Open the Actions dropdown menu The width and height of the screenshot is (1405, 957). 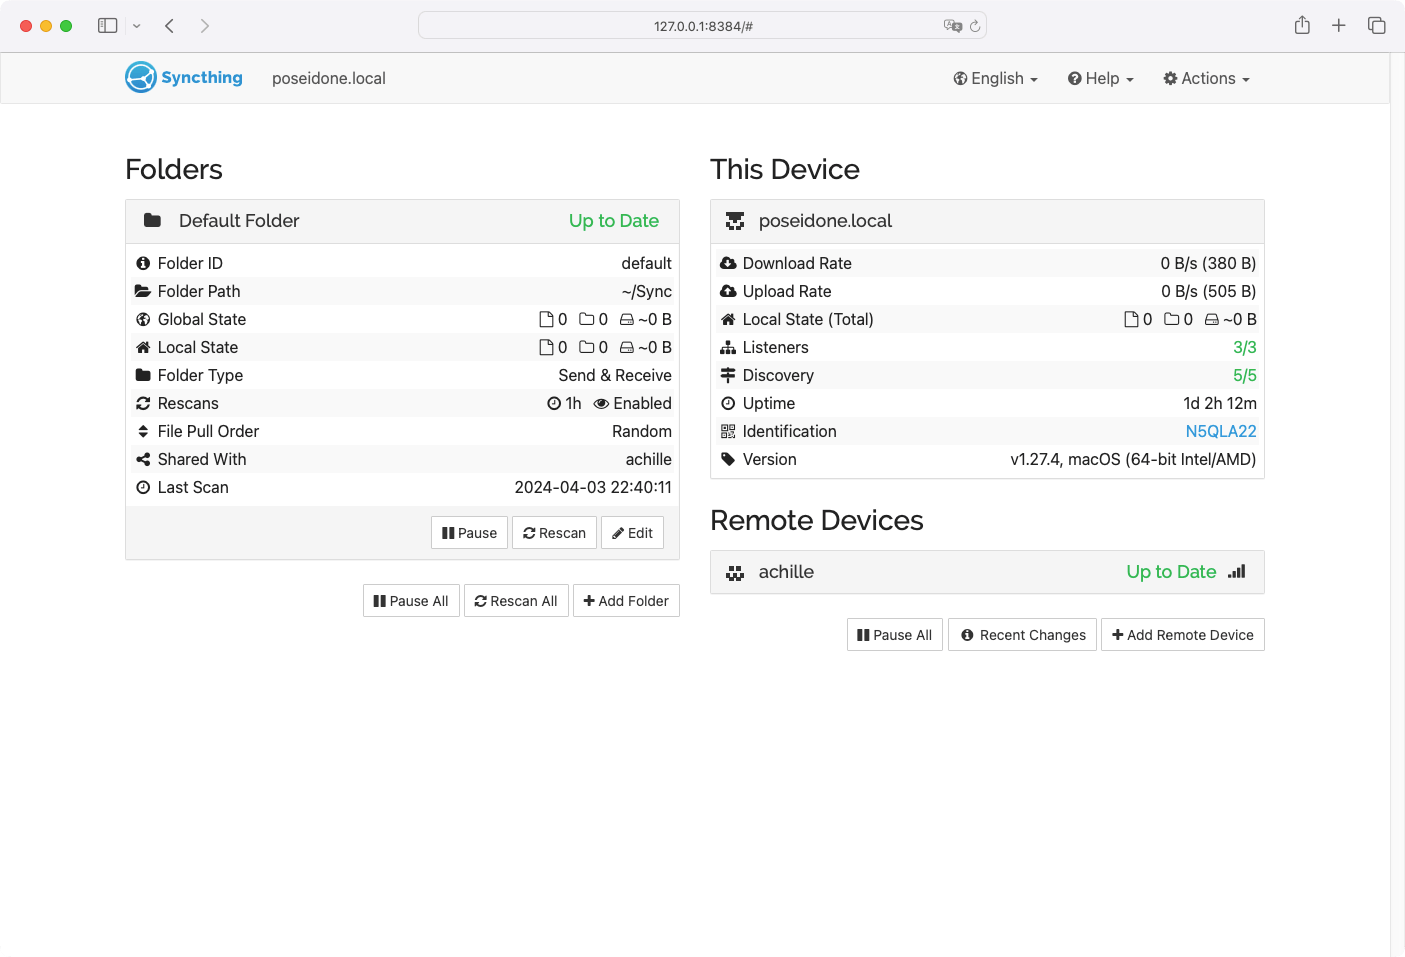tap(1206, 79)
